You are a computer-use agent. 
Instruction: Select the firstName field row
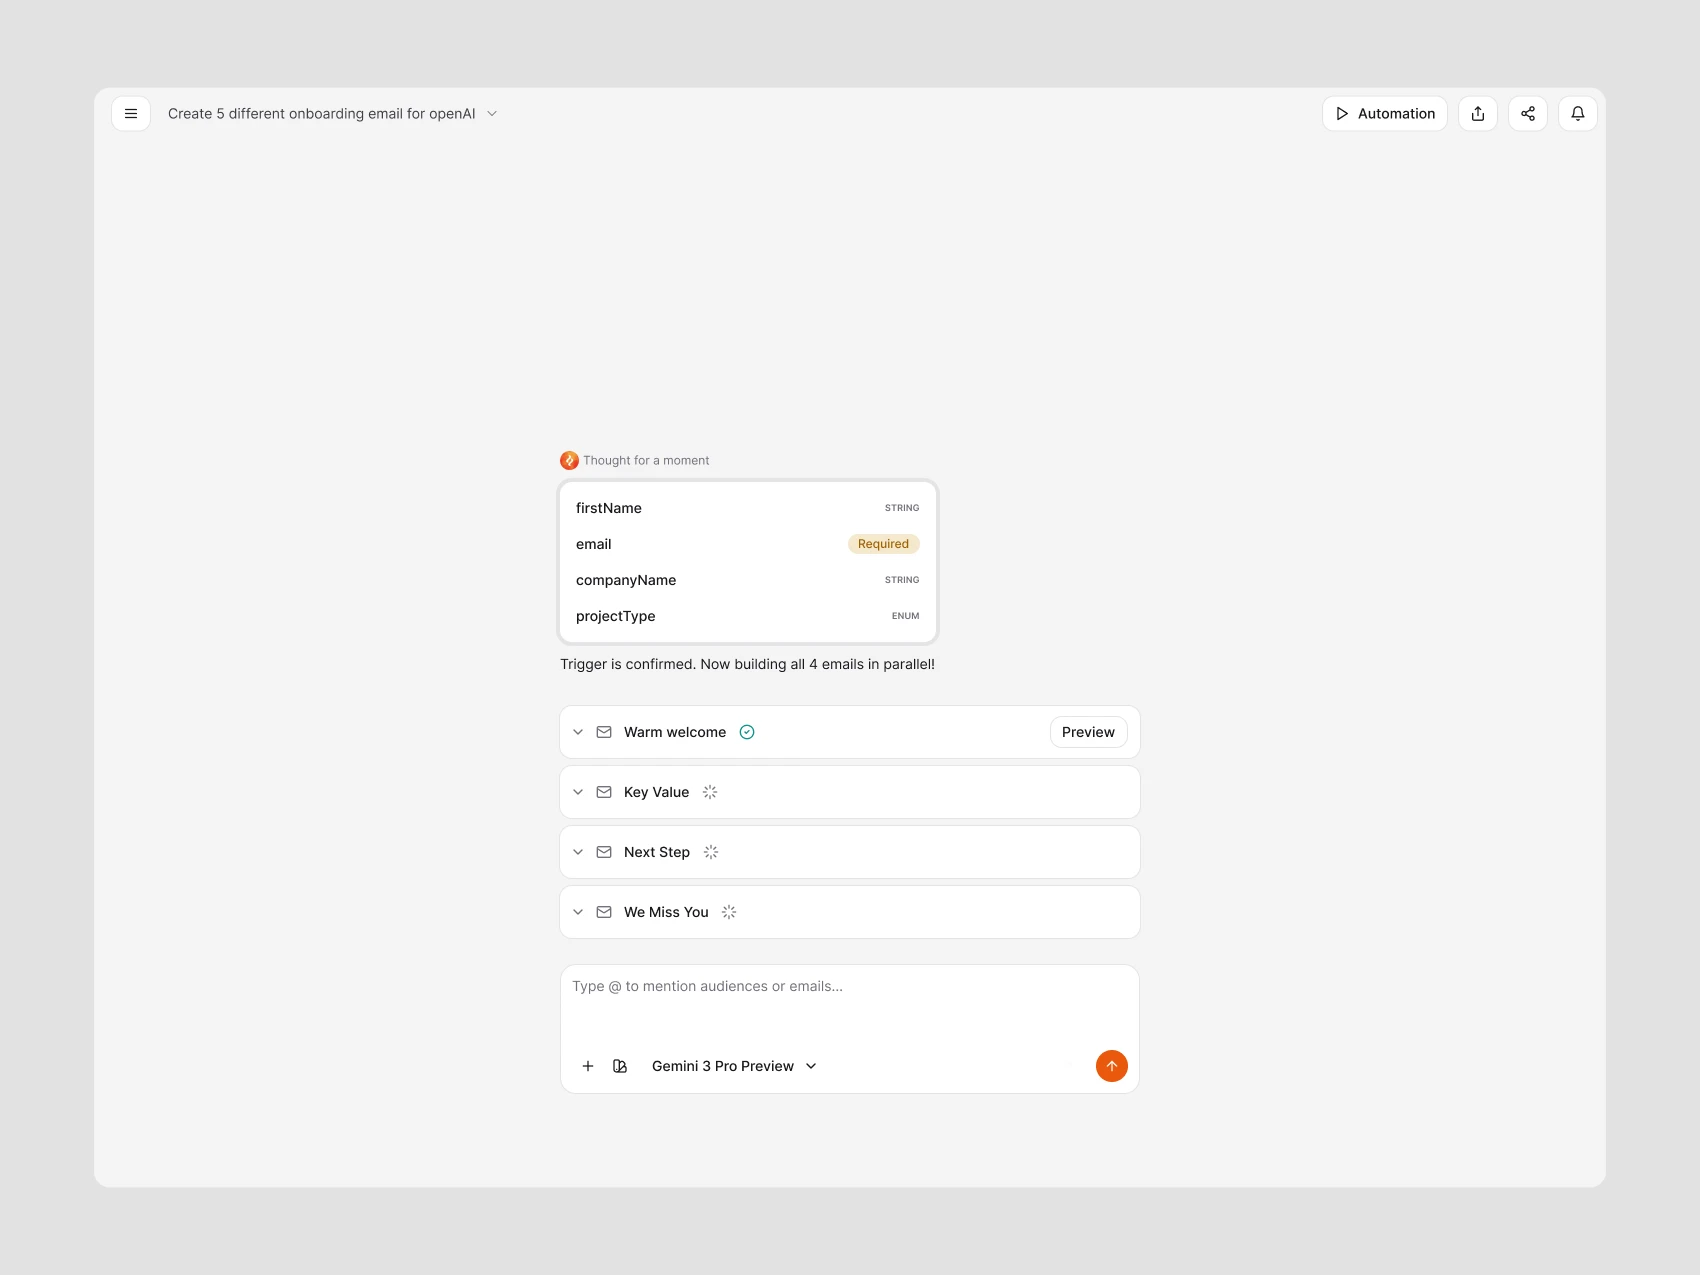pyautogui.click(x=748, y=508)
